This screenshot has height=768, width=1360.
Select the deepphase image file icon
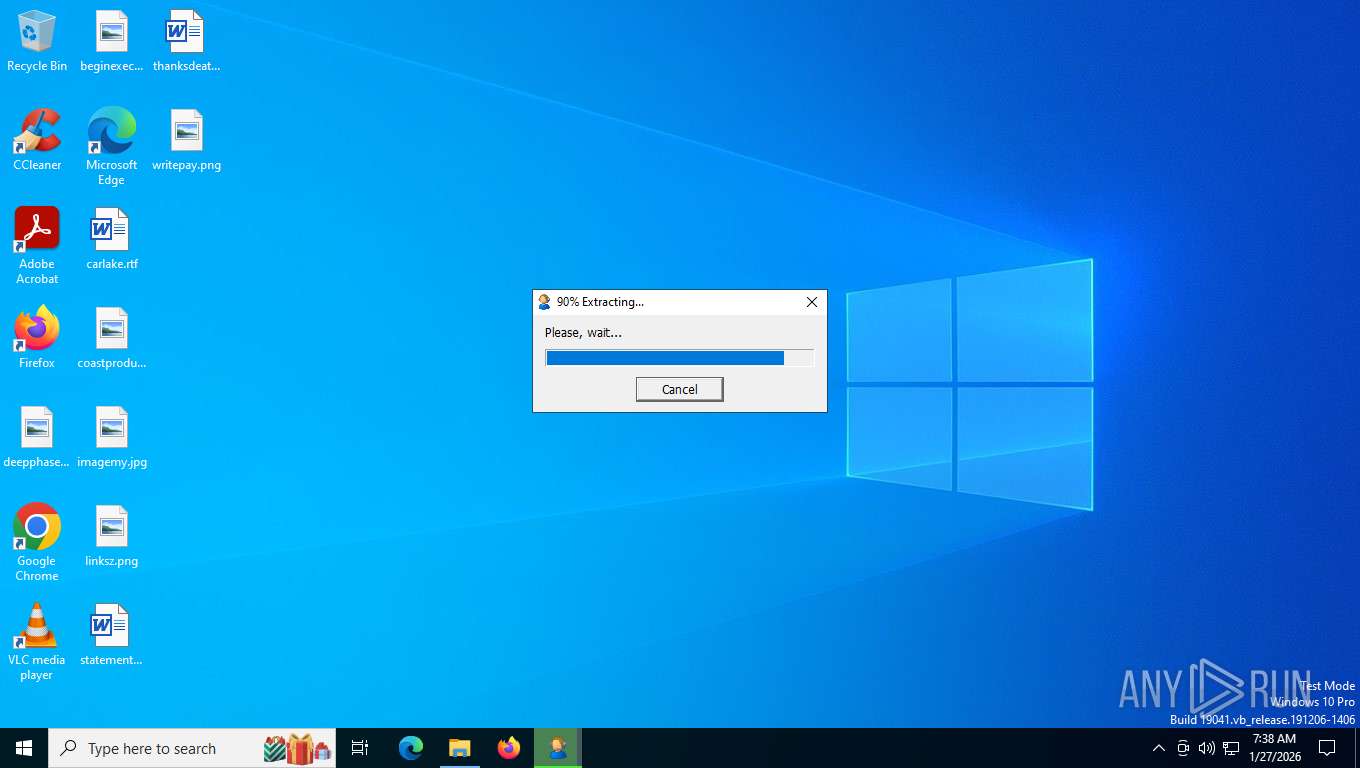click(37, 437)
